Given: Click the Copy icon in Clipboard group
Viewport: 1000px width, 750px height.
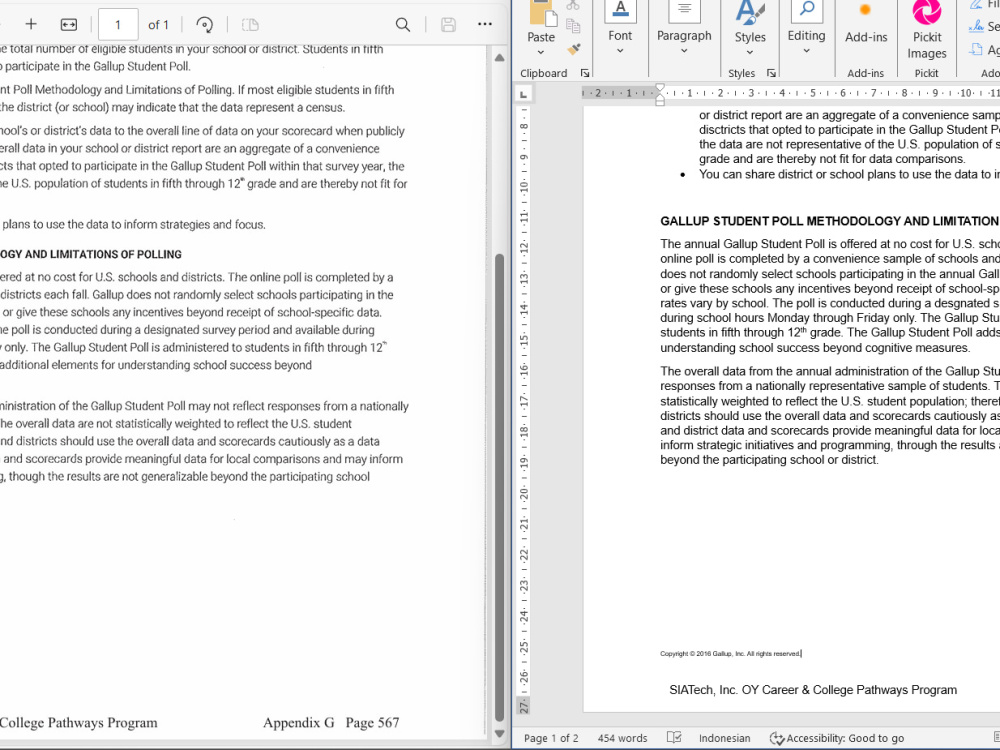Looking at the screenshot, I should 573,26.
